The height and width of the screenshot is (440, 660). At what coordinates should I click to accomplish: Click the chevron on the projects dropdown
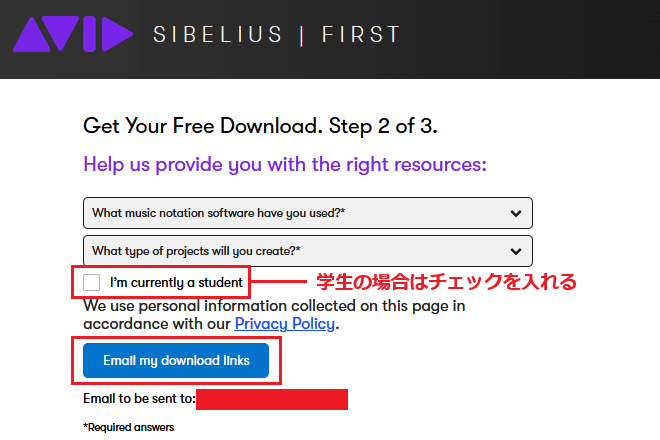pyautogui.click(x=516, y=250)
